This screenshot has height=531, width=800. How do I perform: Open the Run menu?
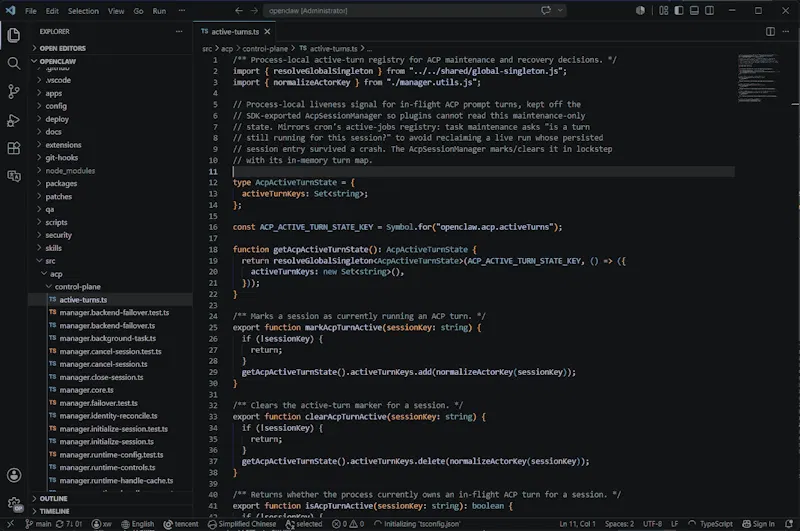[x=159, y=11]
